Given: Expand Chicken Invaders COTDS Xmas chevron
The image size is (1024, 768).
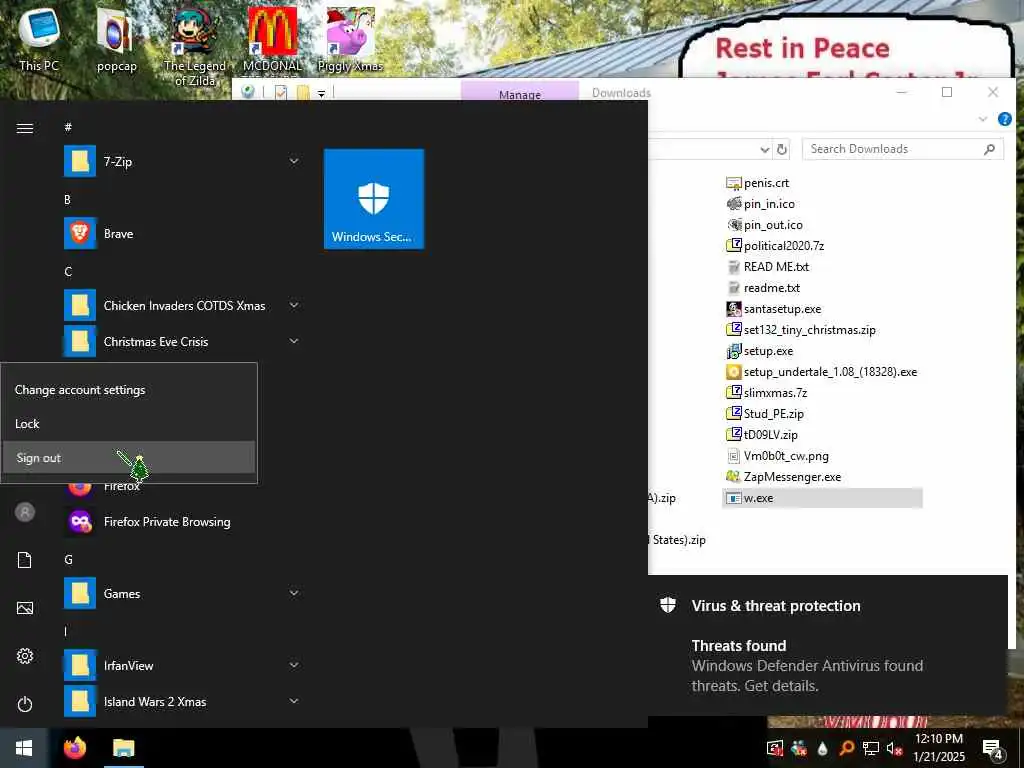Looking at the screenshot, I should pyautogui.click(x=294, y=305).
